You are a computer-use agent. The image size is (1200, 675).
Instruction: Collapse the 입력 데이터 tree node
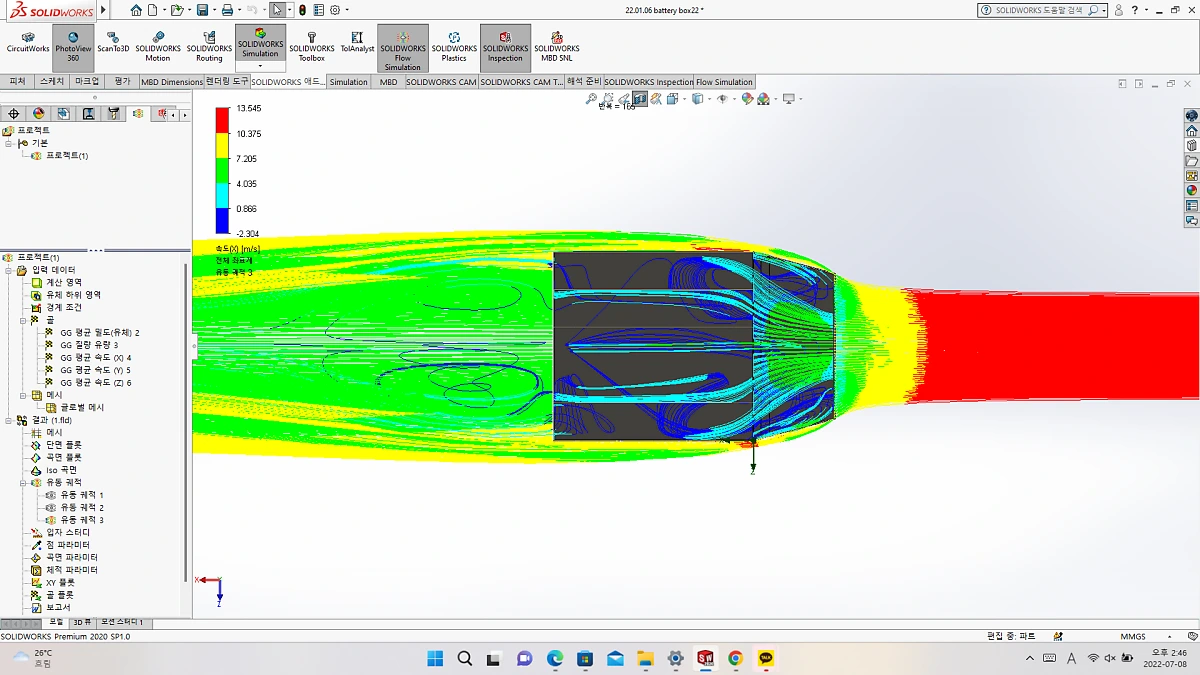(9, 270)
